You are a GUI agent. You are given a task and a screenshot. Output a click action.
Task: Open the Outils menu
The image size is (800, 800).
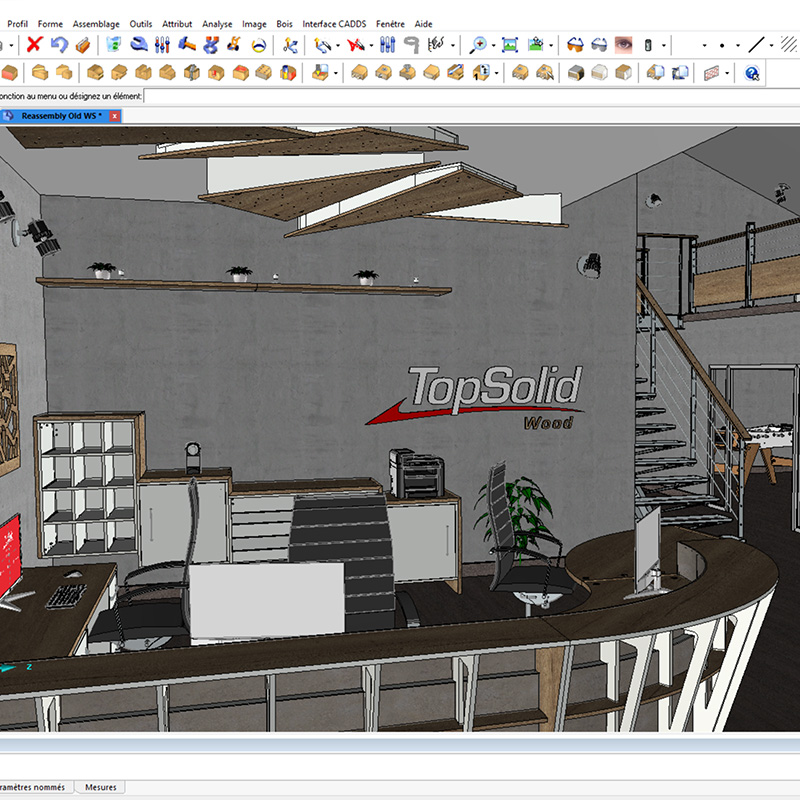coord(141,24)
